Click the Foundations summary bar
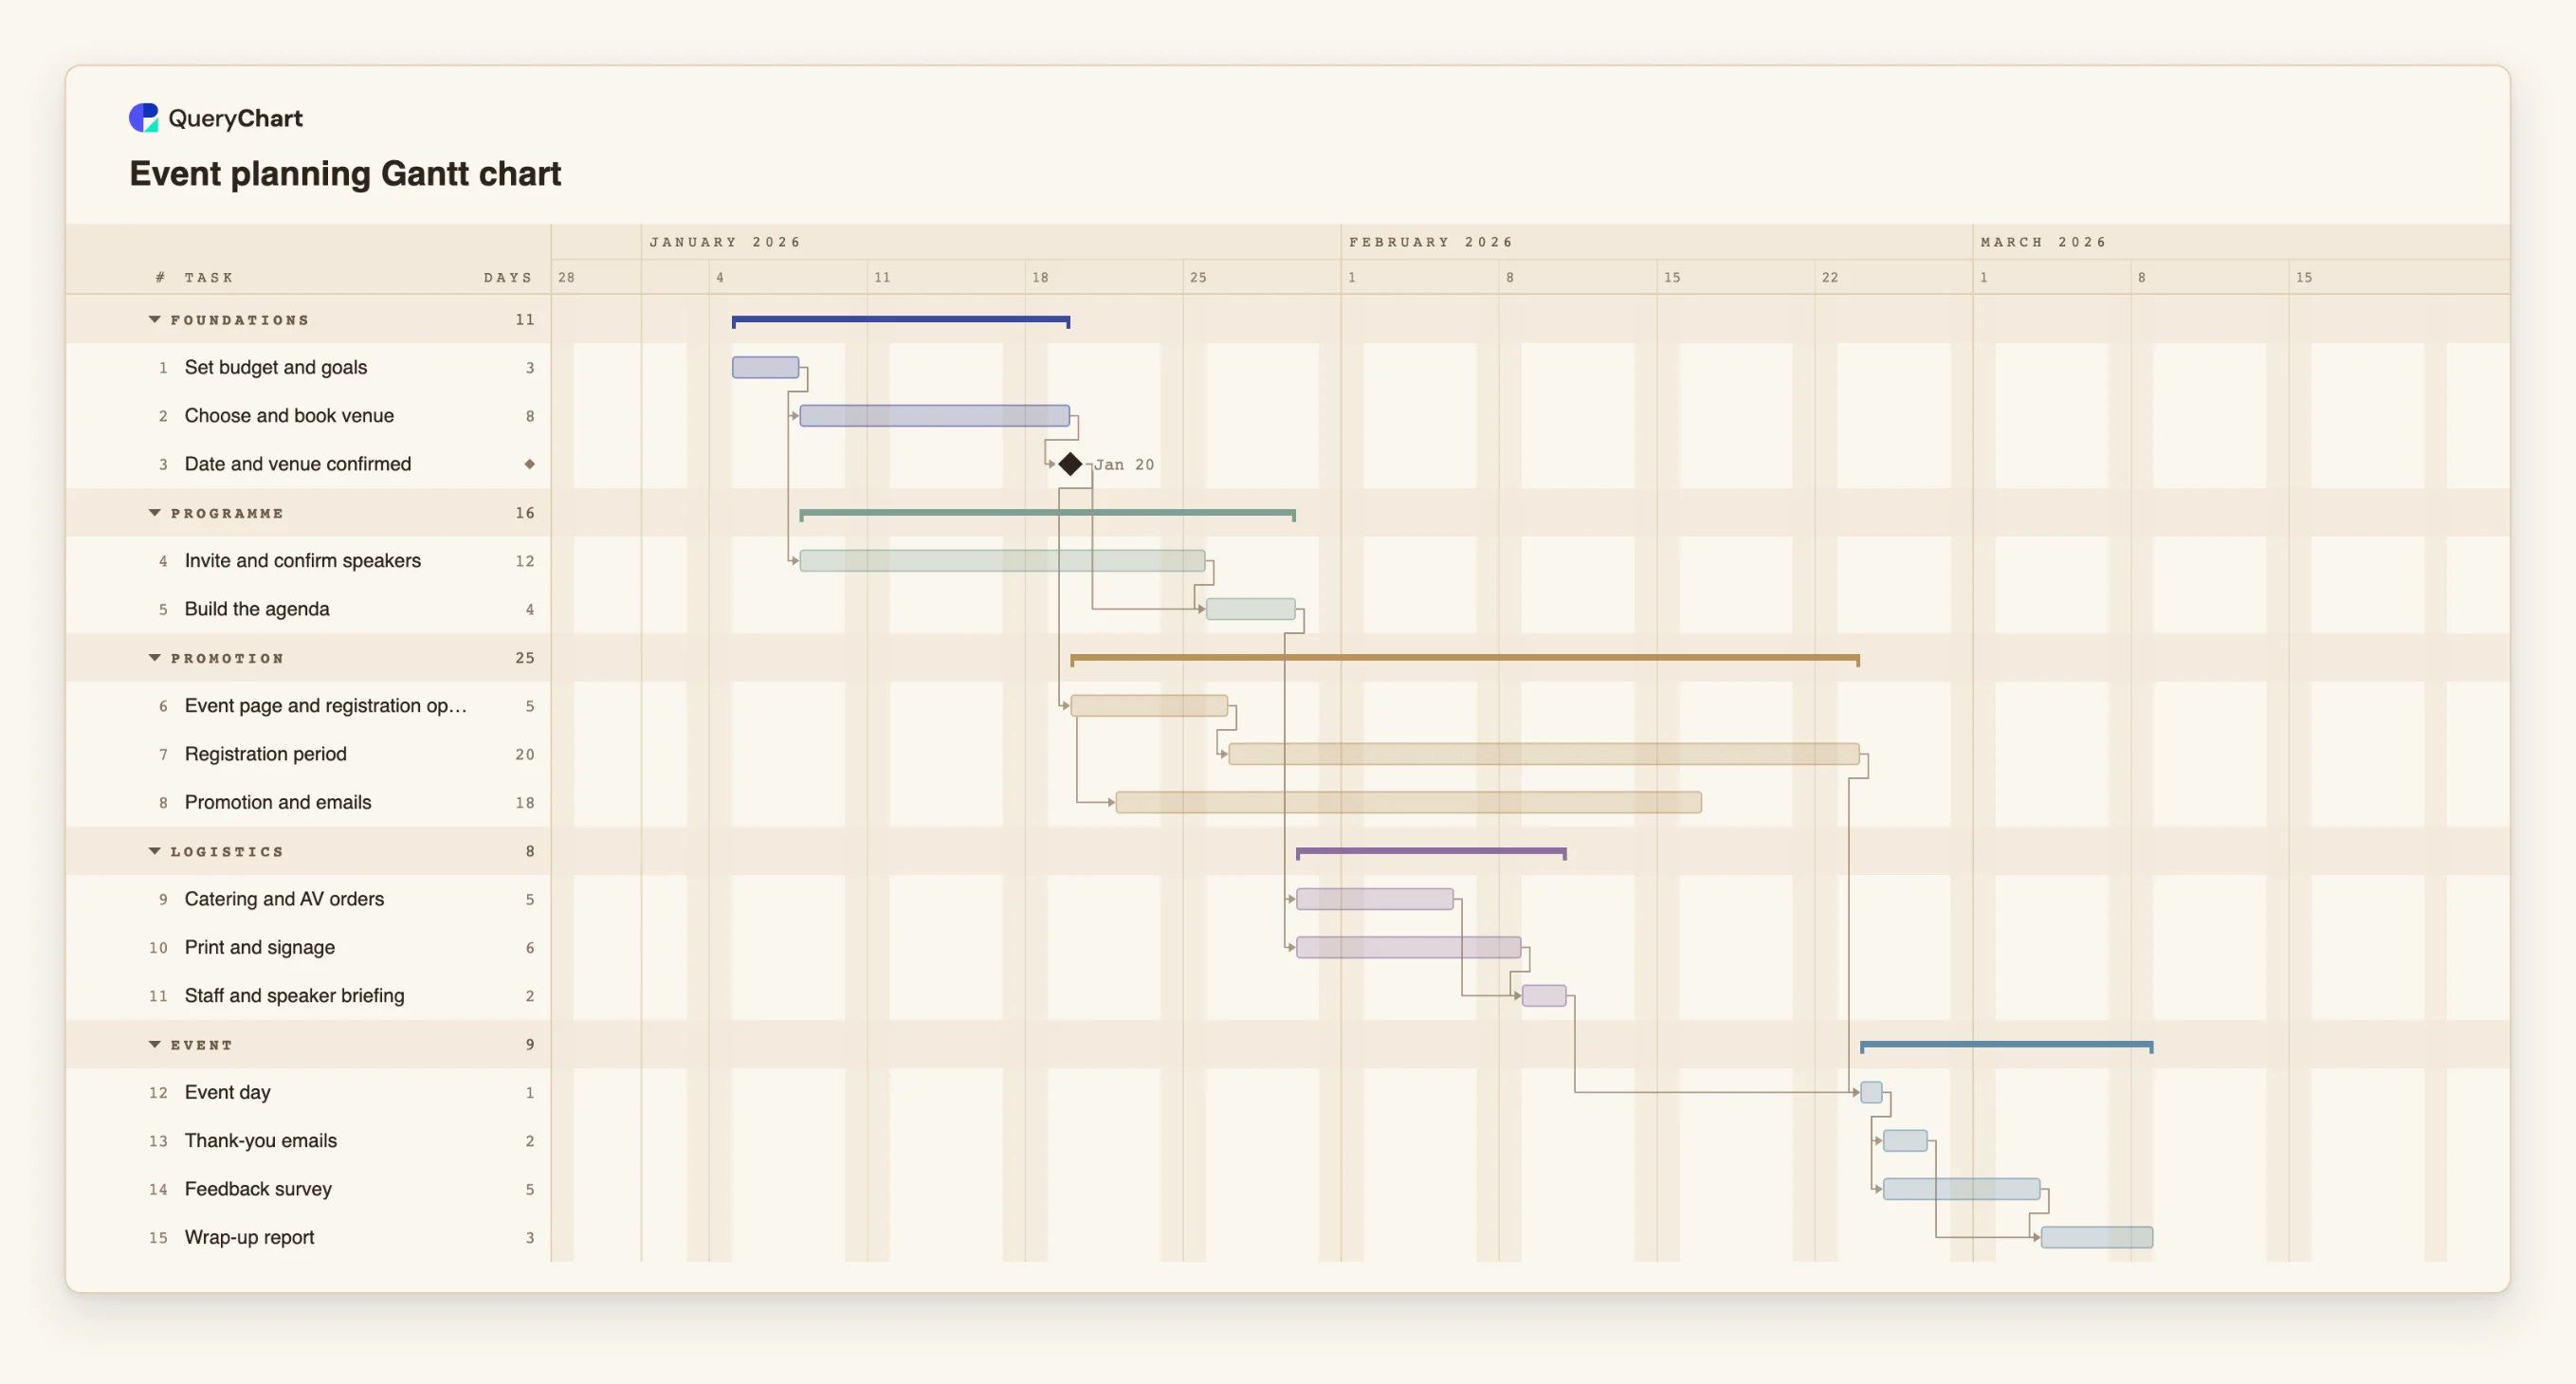2576x1384 pixels. [x=901, y=321]
